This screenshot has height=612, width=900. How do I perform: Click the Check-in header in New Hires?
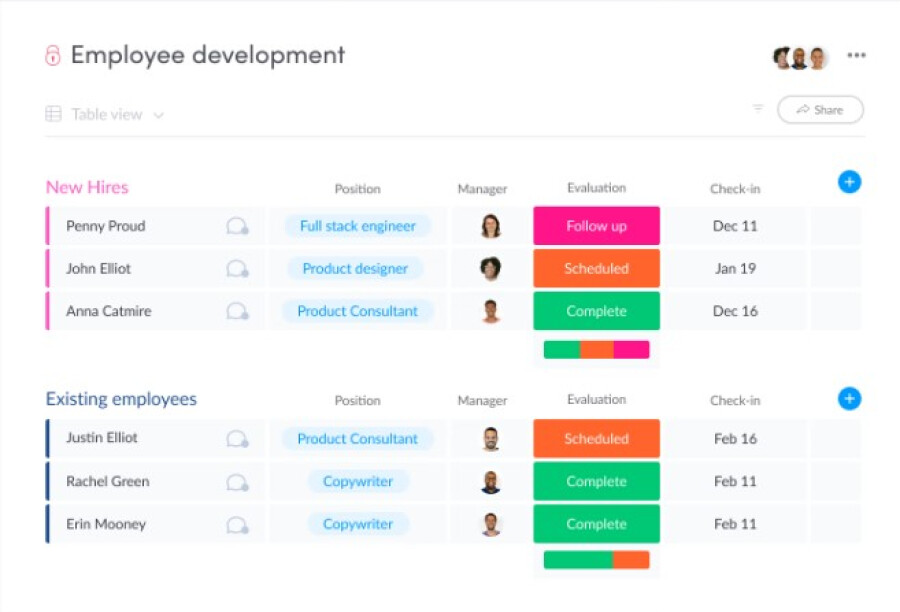coord(735,189)
